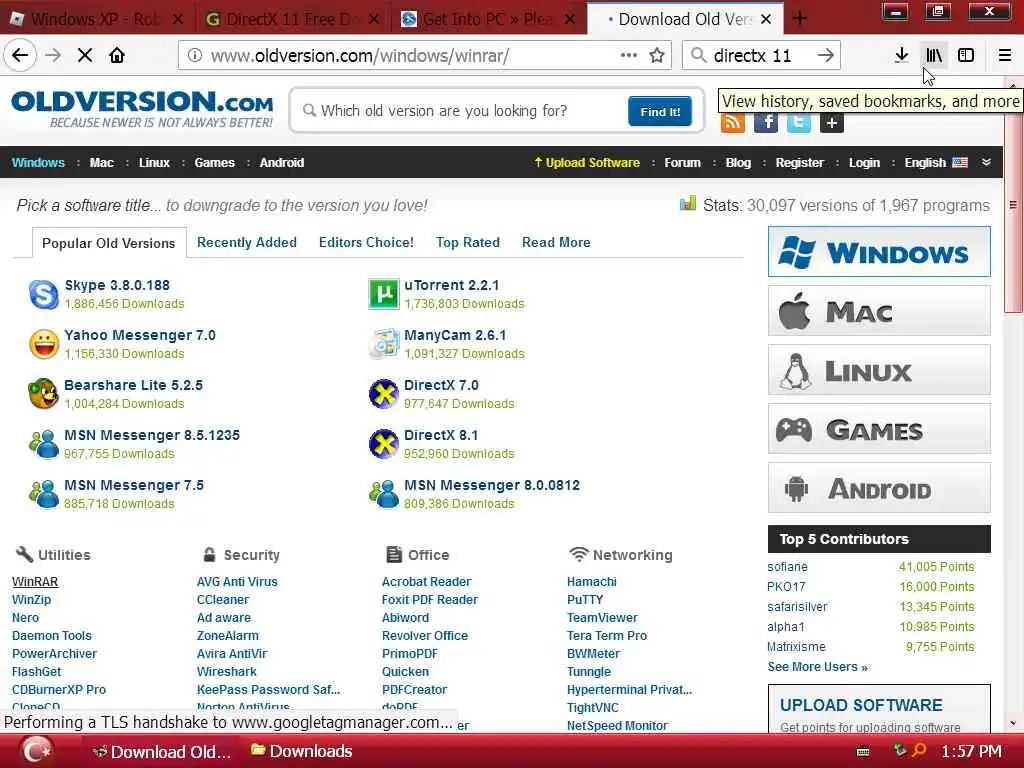1024x768 pixels.
Task: Click the Yahoo Messenger smiley icon
Action: 44,344
